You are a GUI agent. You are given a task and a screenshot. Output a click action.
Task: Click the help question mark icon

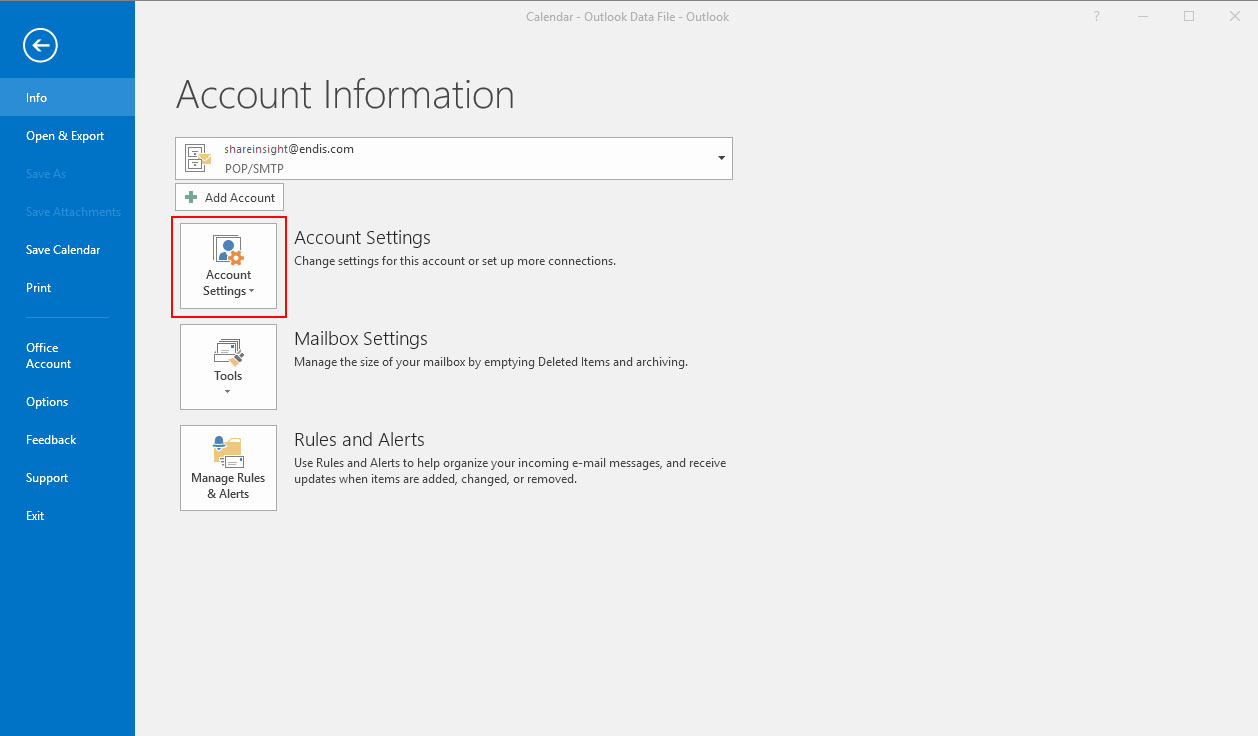[1096, 16]
